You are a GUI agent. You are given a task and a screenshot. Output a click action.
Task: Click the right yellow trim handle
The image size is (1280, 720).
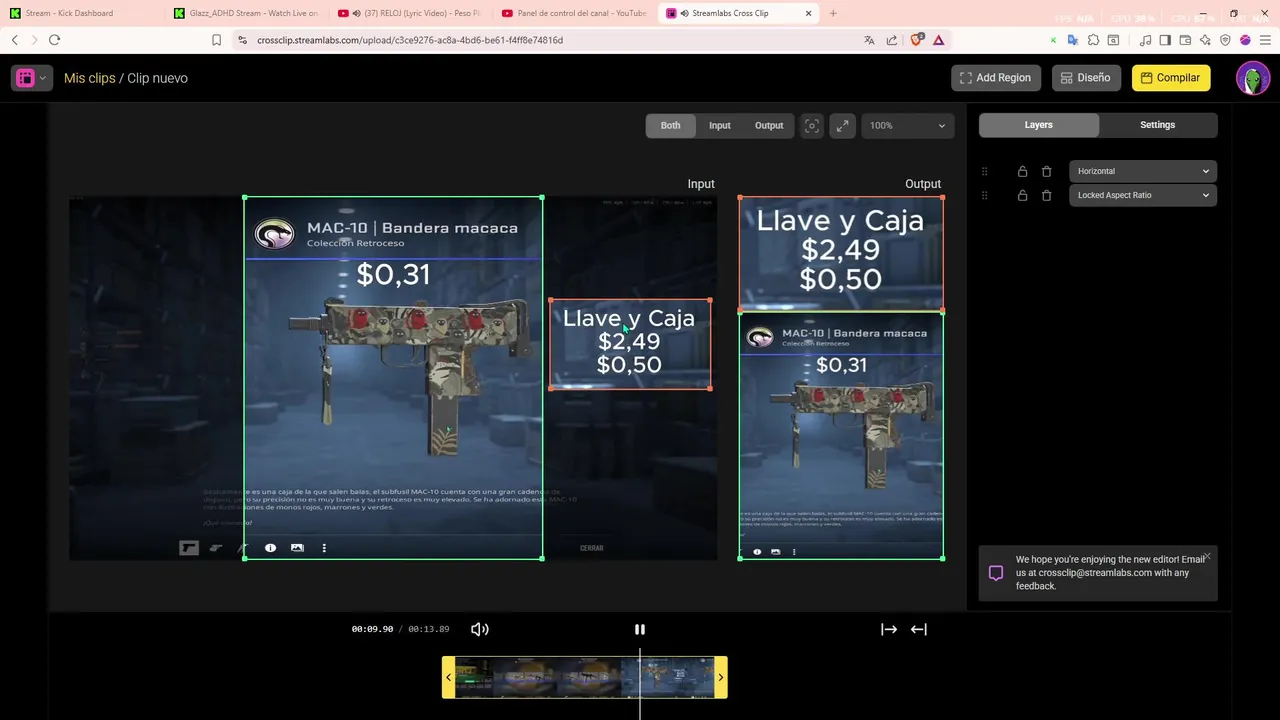tap(721, 677)
